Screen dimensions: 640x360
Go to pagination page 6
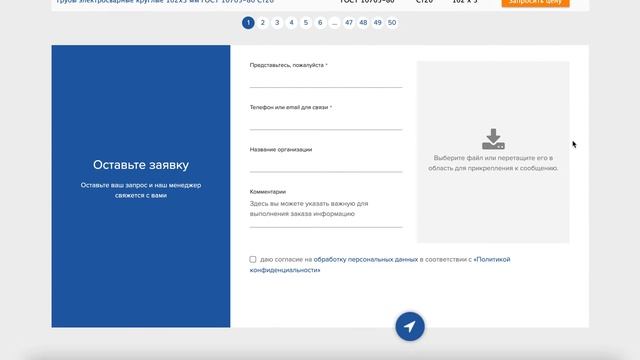[x=320, y=23]
